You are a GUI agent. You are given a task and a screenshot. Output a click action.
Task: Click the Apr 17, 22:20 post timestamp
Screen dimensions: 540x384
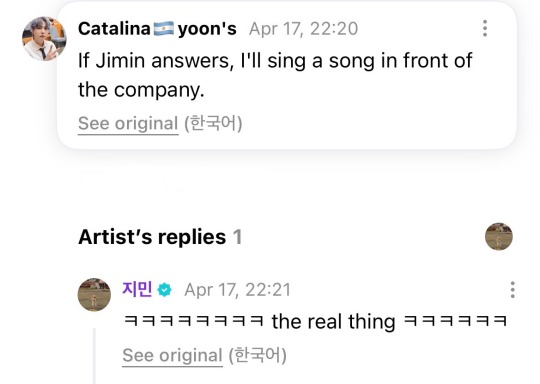[x=303, y=29]
